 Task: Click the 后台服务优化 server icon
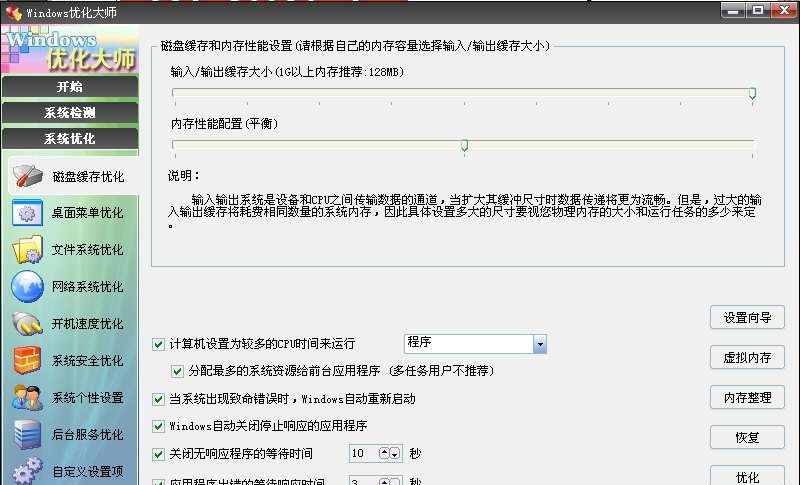tap(27, 435)
